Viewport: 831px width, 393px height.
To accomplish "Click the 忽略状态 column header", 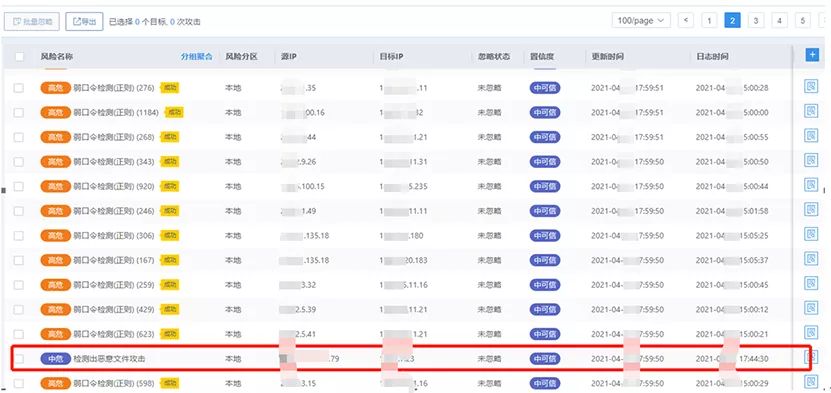I will (493, 57).
